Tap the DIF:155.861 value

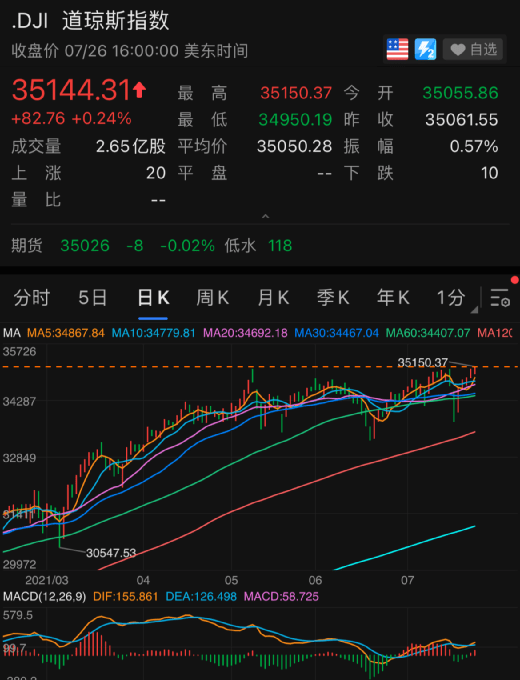[x=125, y=597]
